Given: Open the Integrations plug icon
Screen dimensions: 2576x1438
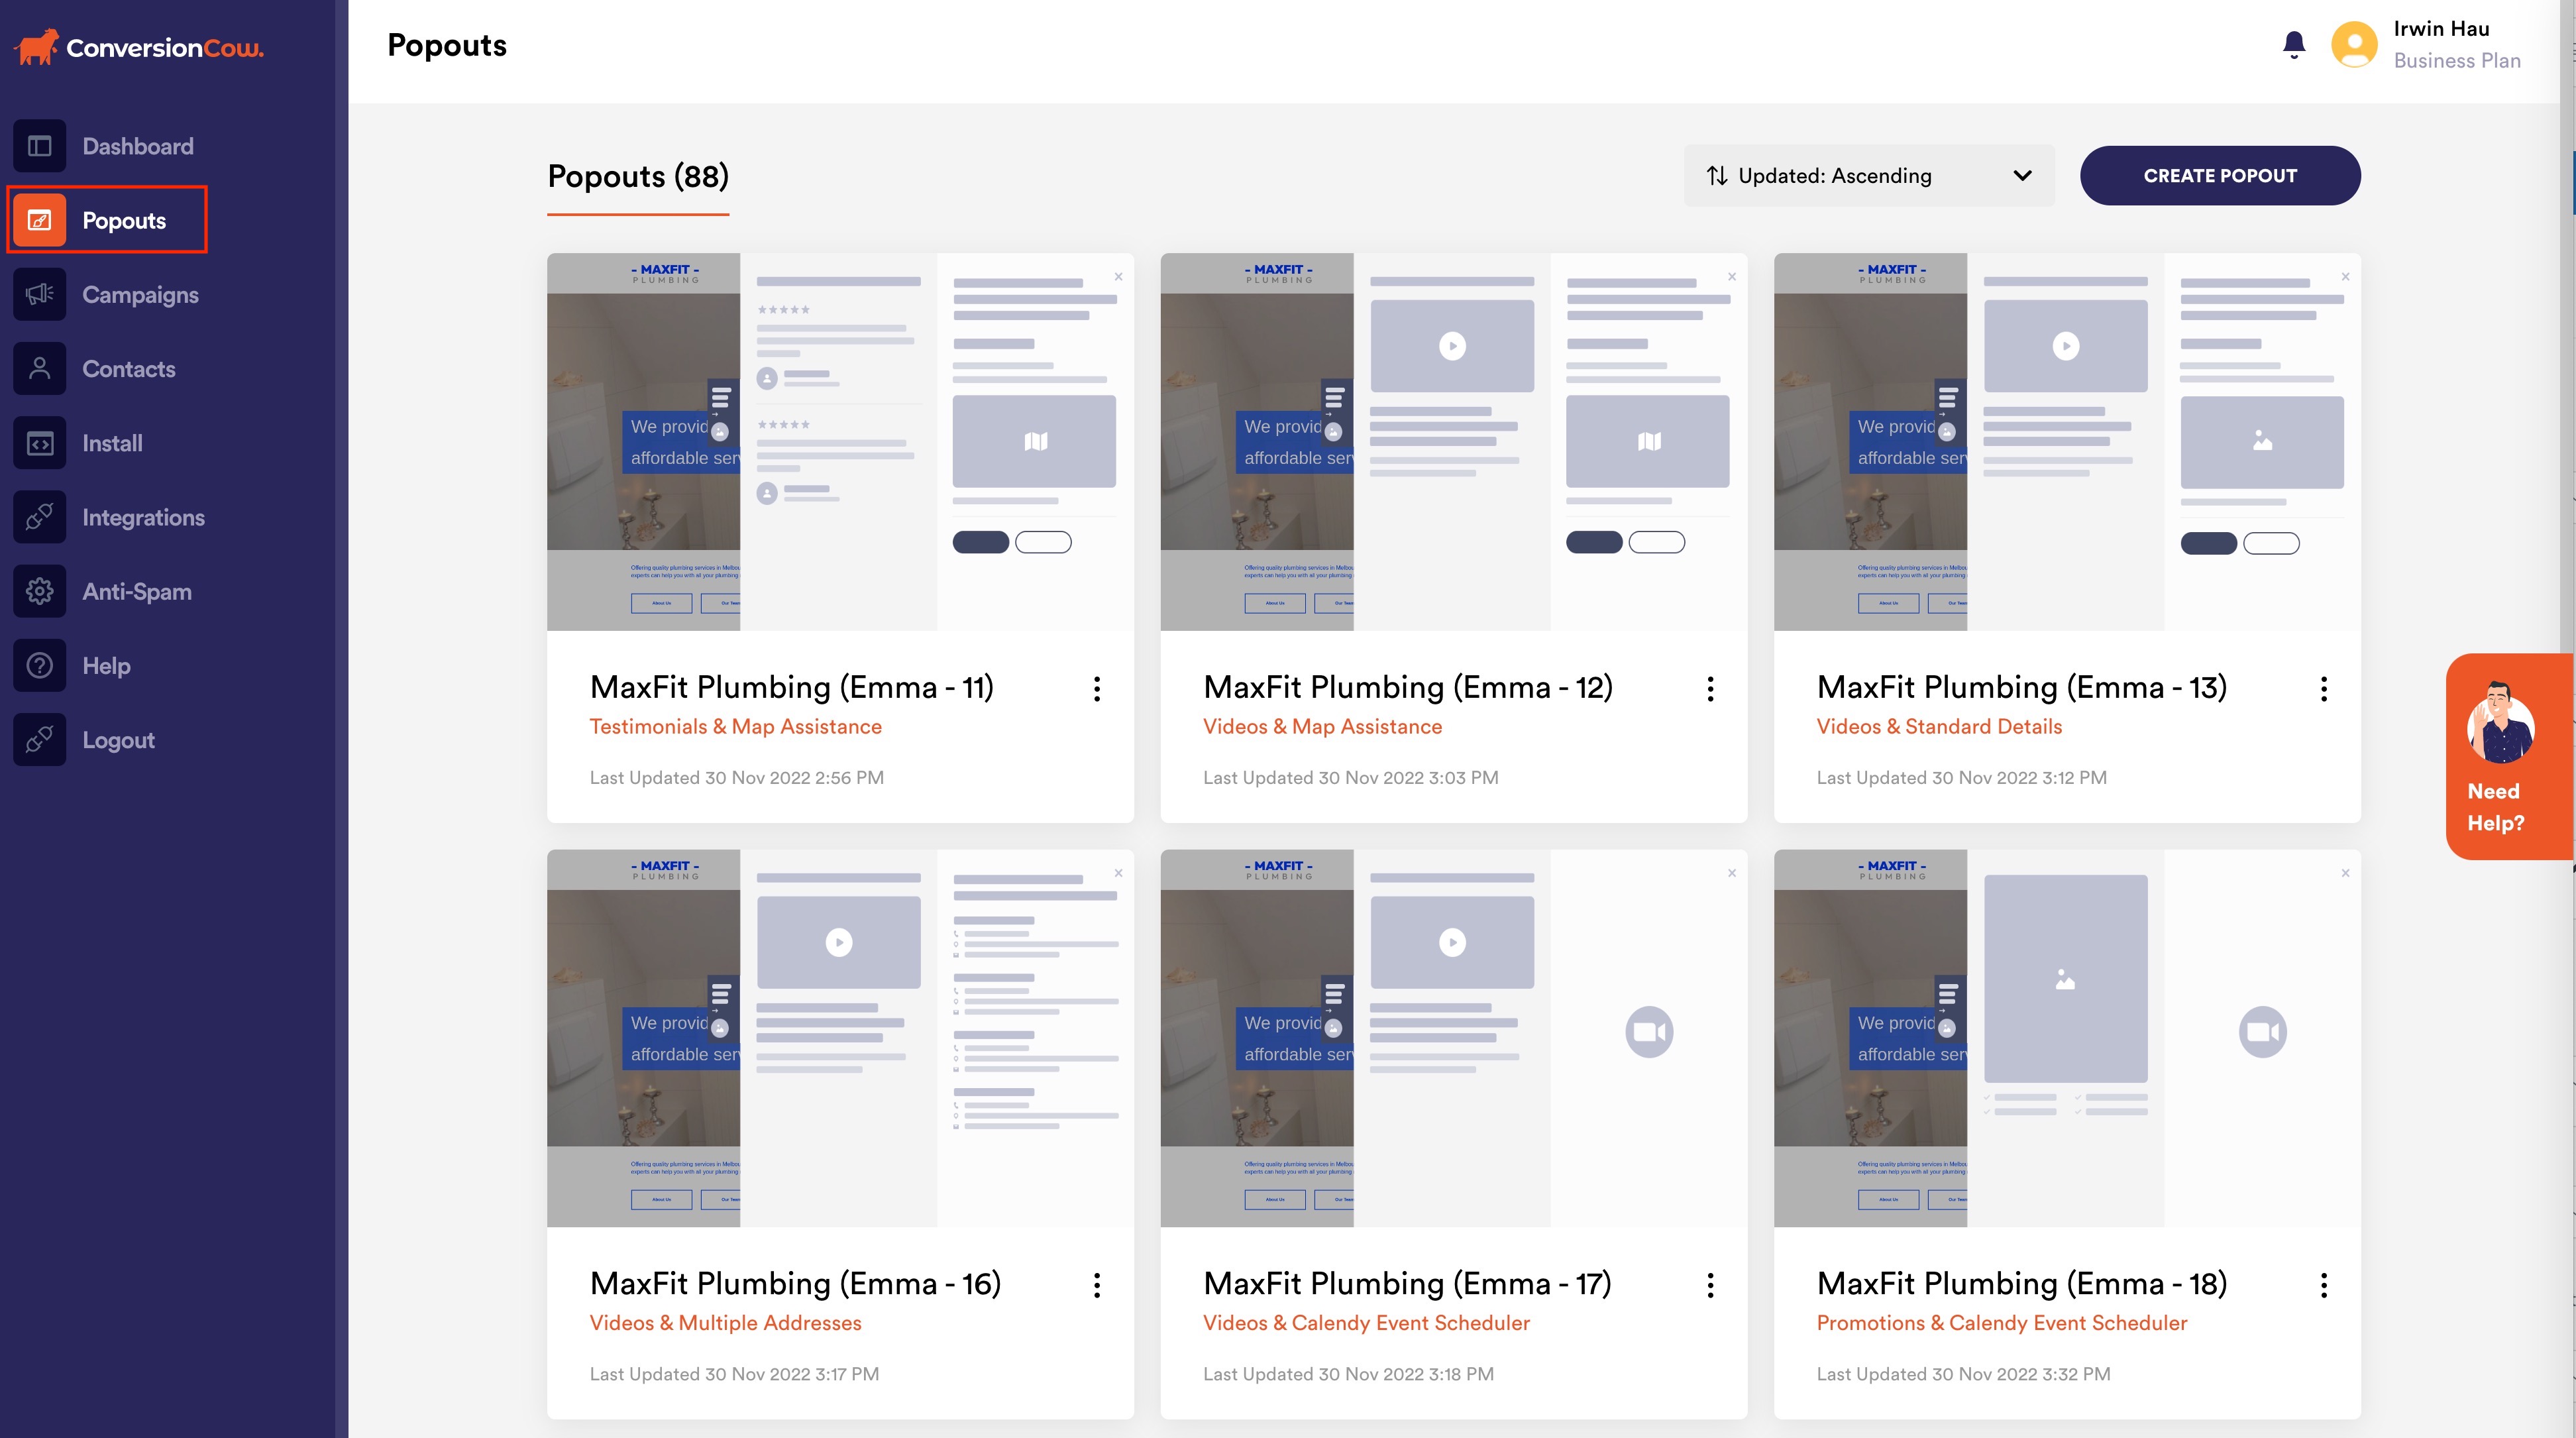Looking at the screenshot, I should click(x=40, y=517).
